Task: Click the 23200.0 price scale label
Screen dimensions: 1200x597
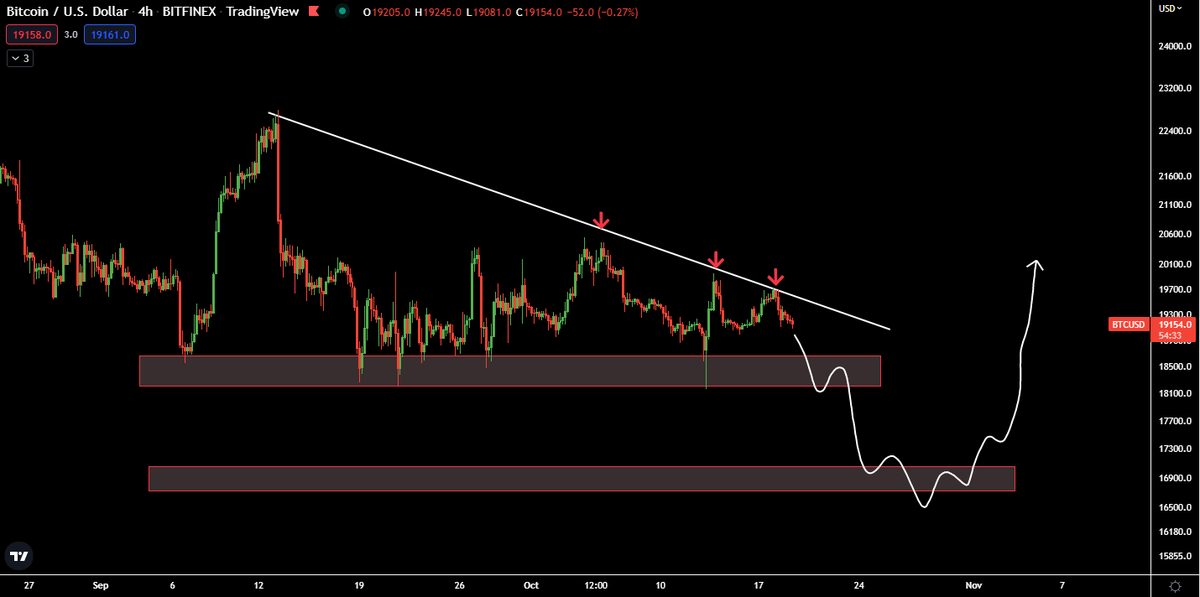Action: click(x=1176, y=89)
